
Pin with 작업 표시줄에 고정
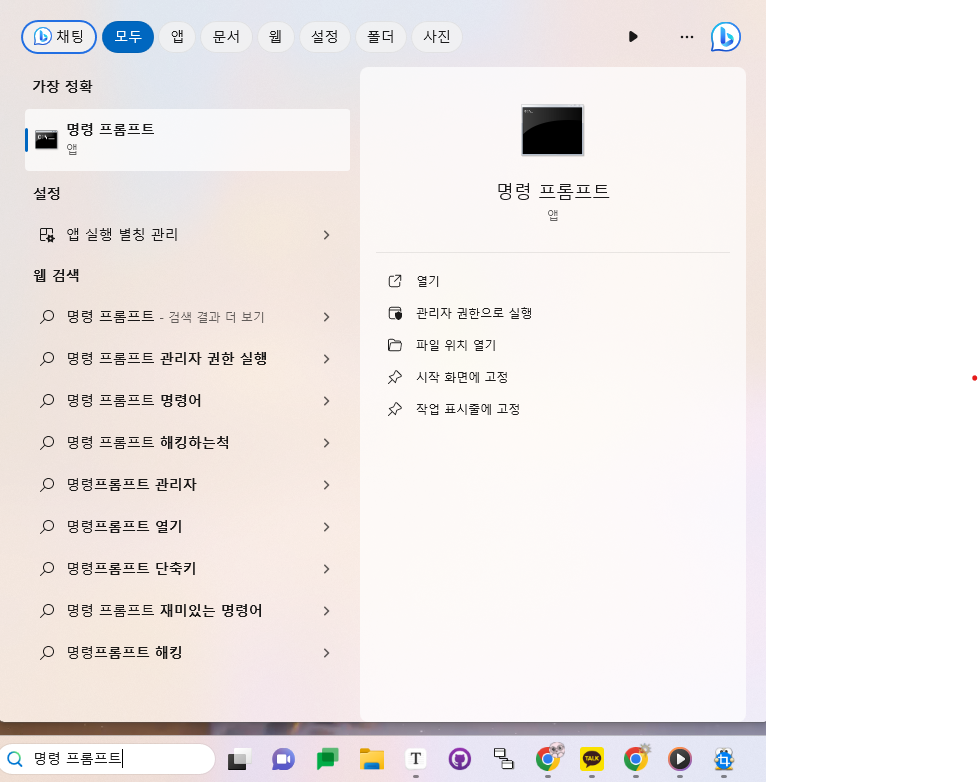click(468, 409)
